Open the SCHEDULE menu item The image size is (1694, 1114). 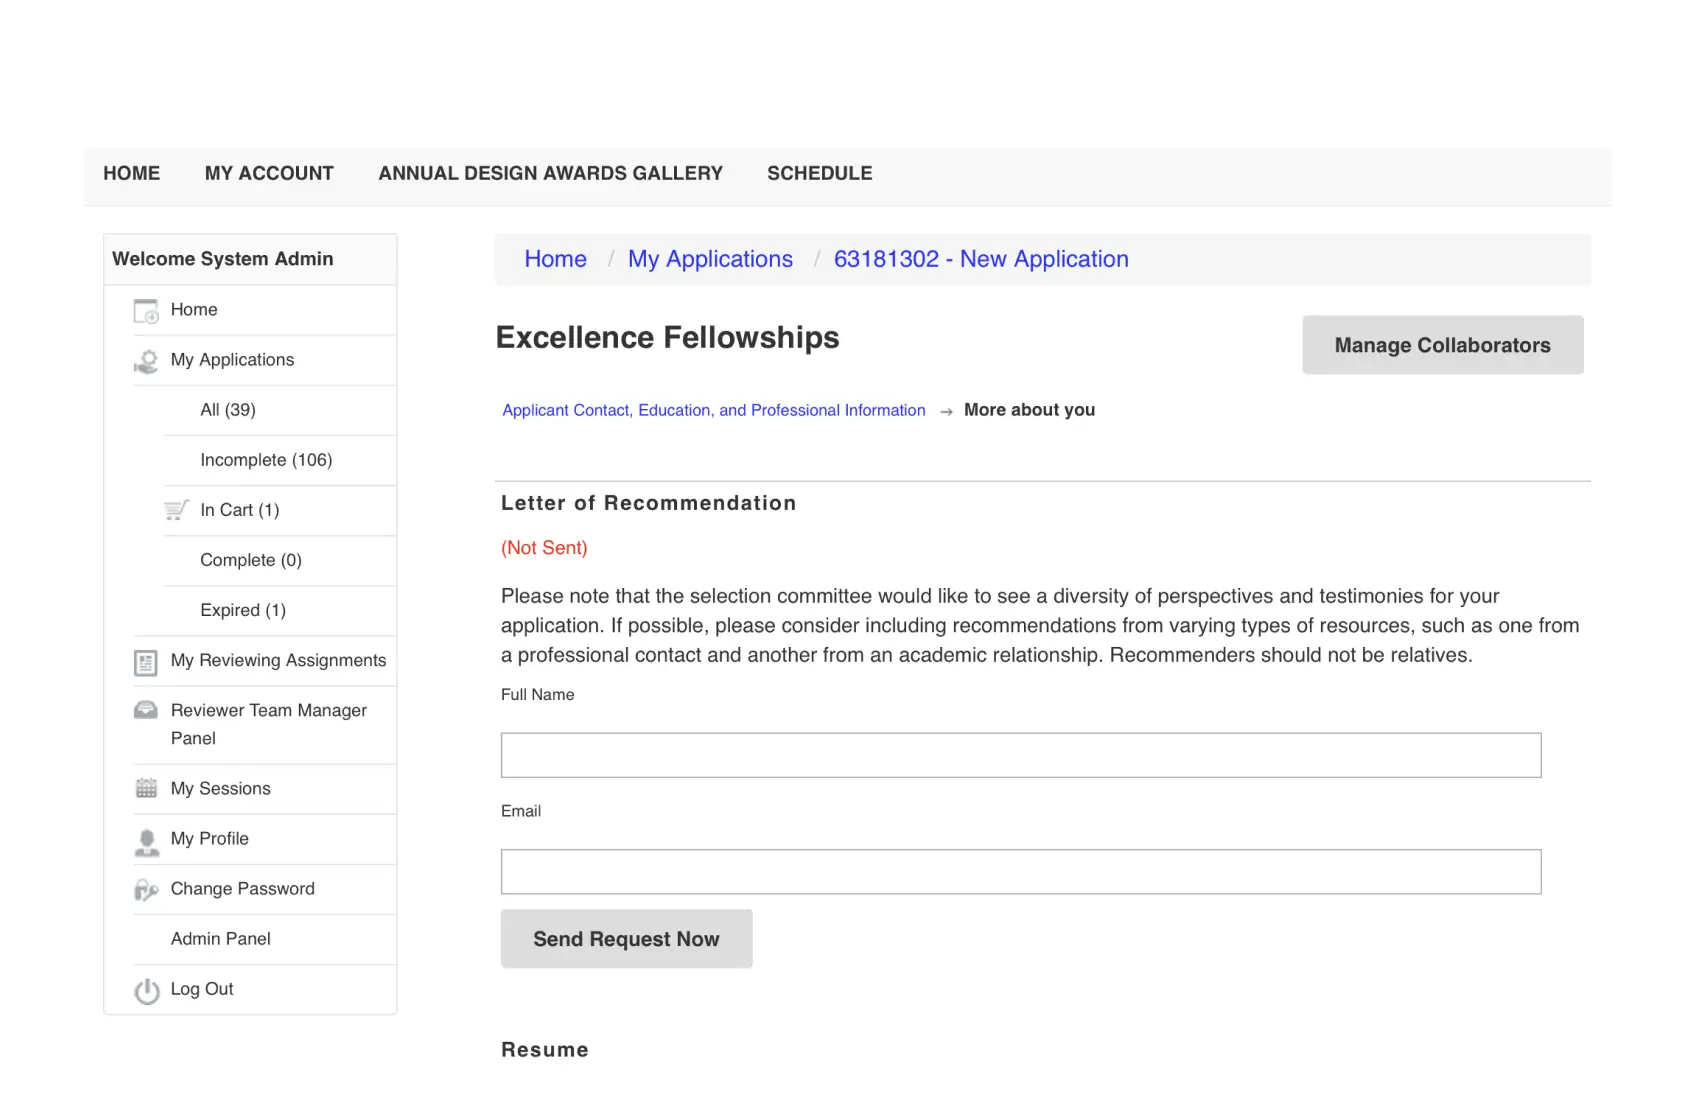(819, 173)
